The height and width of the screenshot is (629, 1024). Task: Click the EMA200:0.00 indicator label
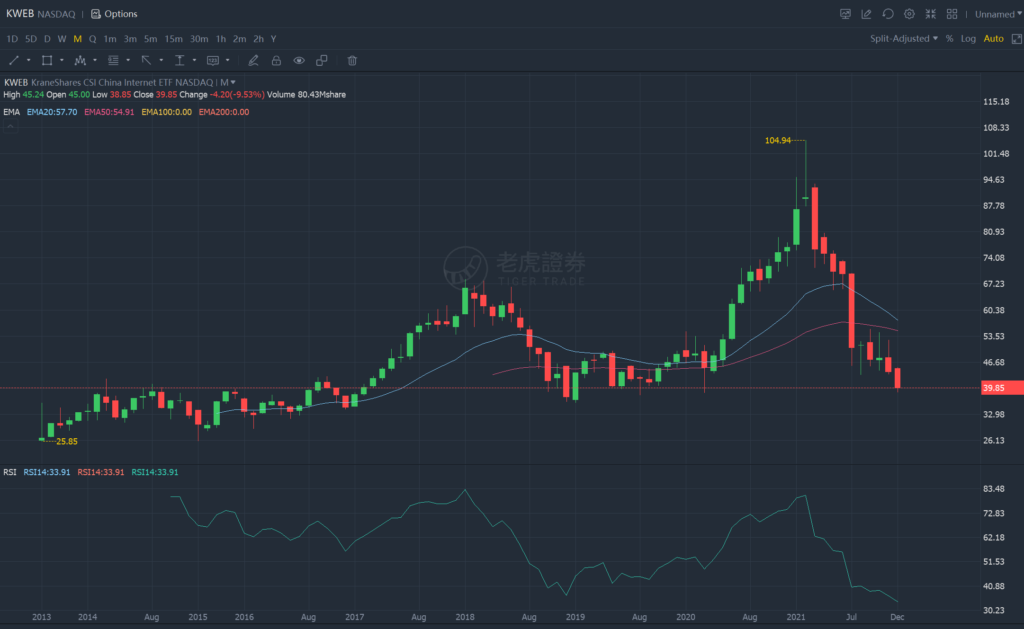coord(224,112)
